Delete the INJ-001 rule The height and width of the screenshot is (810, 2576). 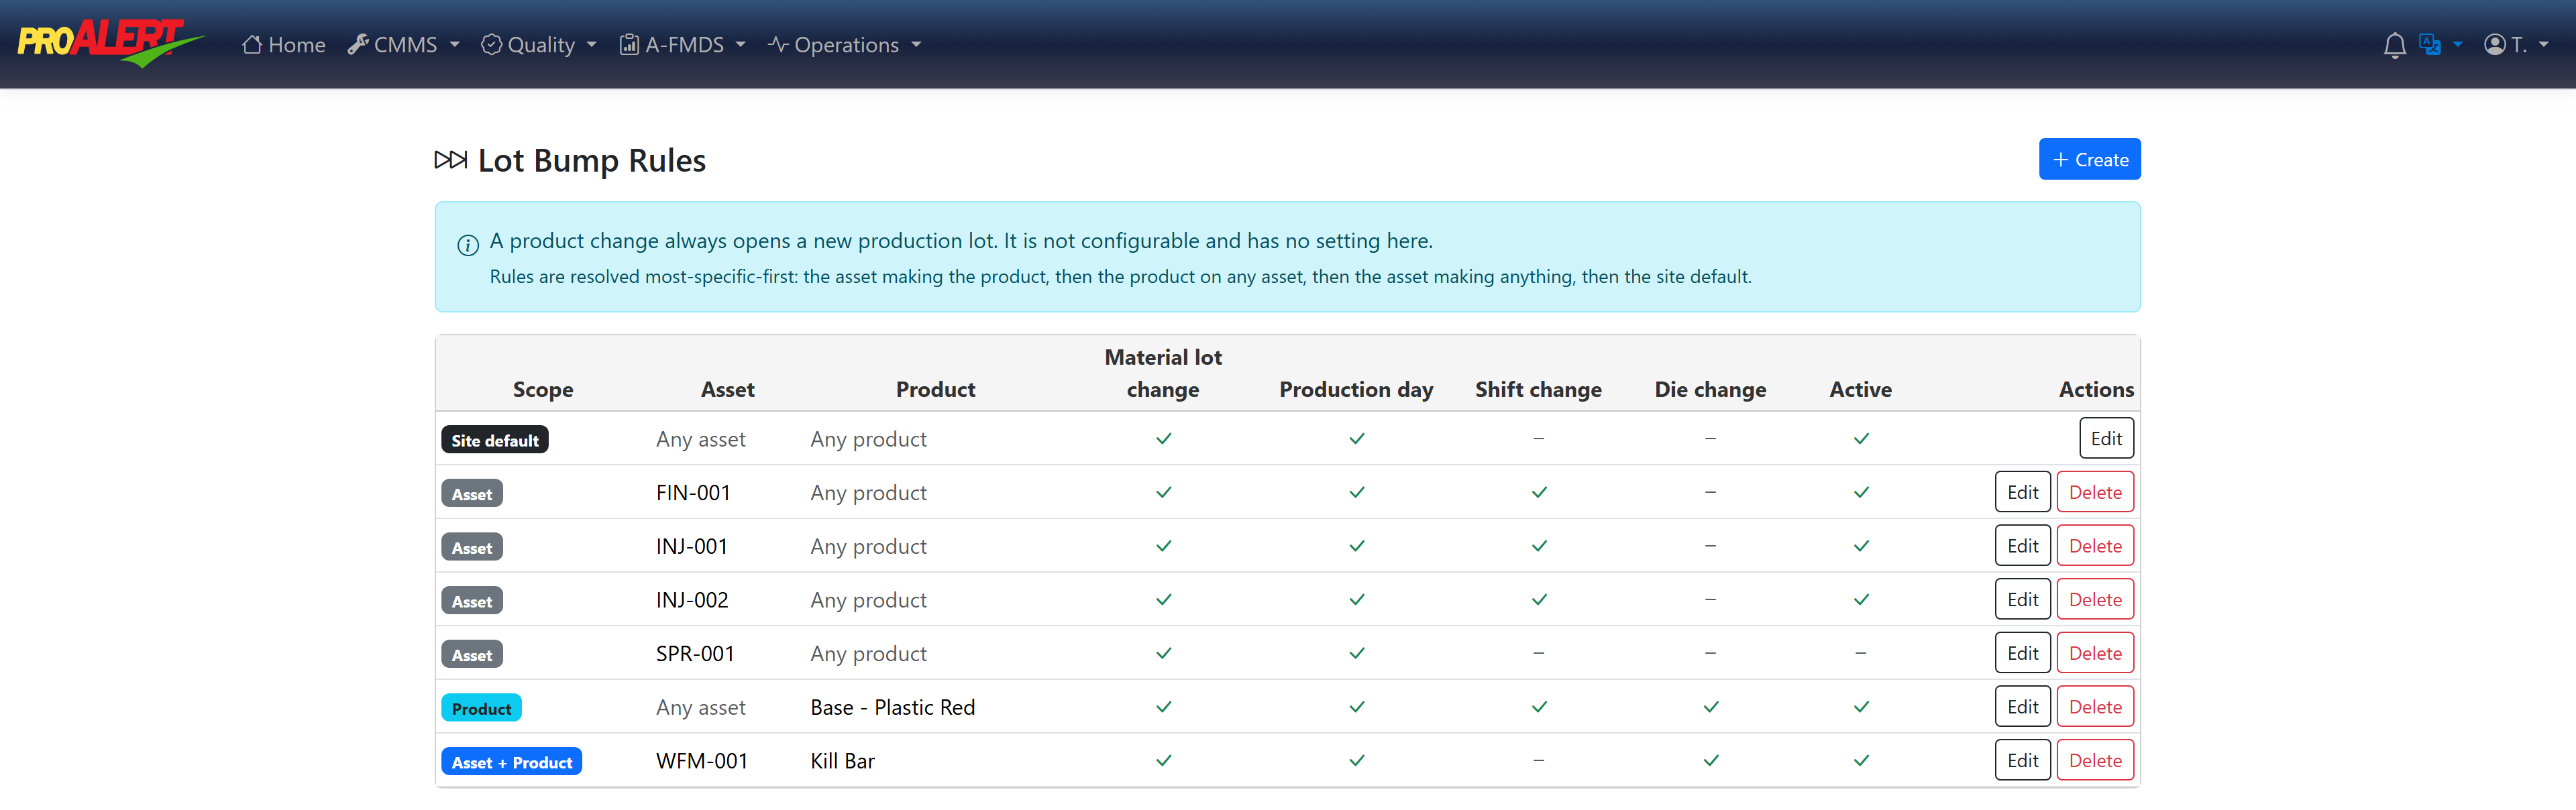click(x=2095, y=546)
